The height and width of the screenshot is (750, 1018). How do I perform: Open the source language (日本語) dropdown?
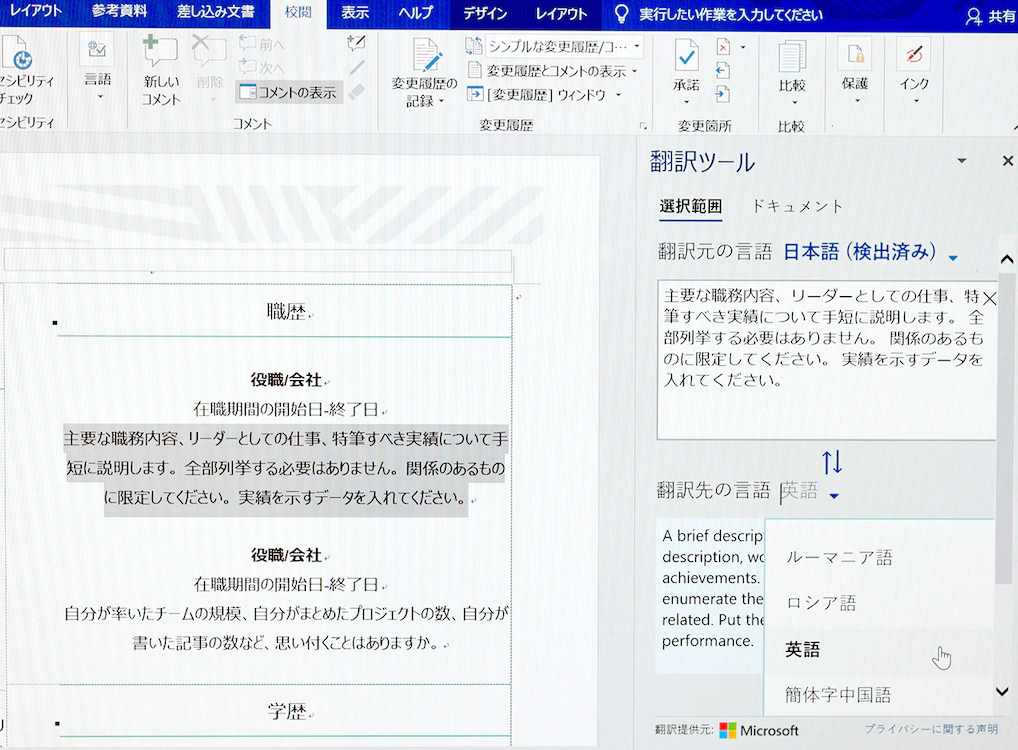coord(953,258)
